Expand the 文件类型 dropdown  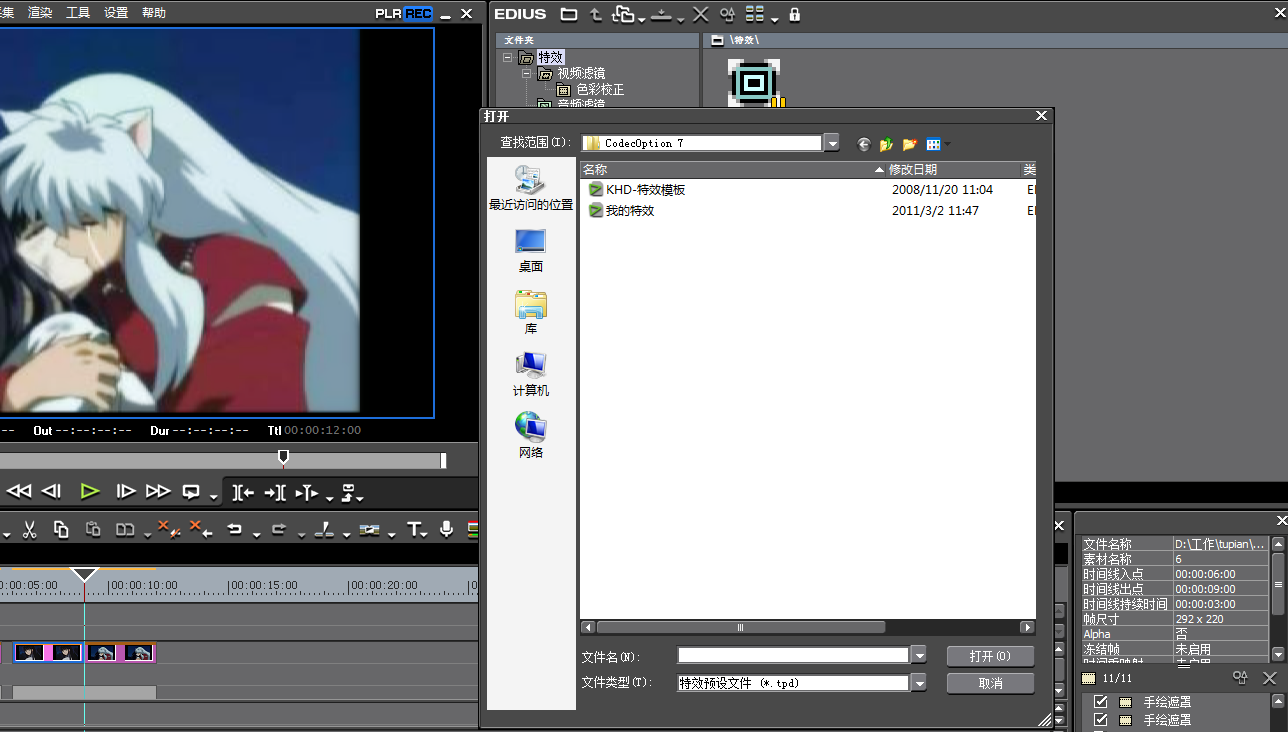[918, 683]
